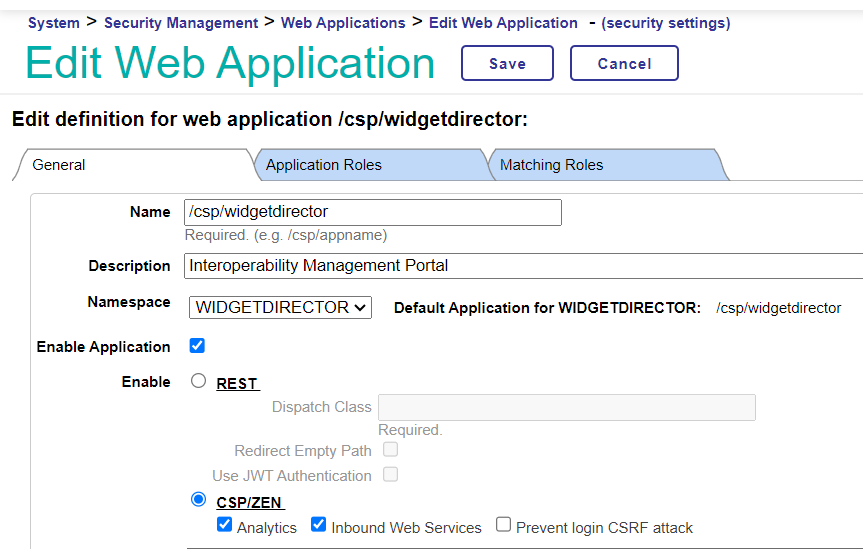Image resolution: width=863 pixels, height=549 pixels.
Task: Select the General tab
Action: click(59, 165)
